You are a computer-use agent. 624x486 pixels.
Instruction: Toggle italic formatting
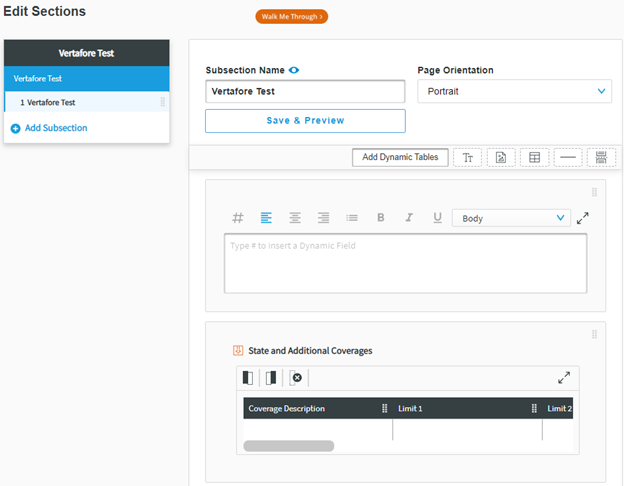(x=409, y=218)
